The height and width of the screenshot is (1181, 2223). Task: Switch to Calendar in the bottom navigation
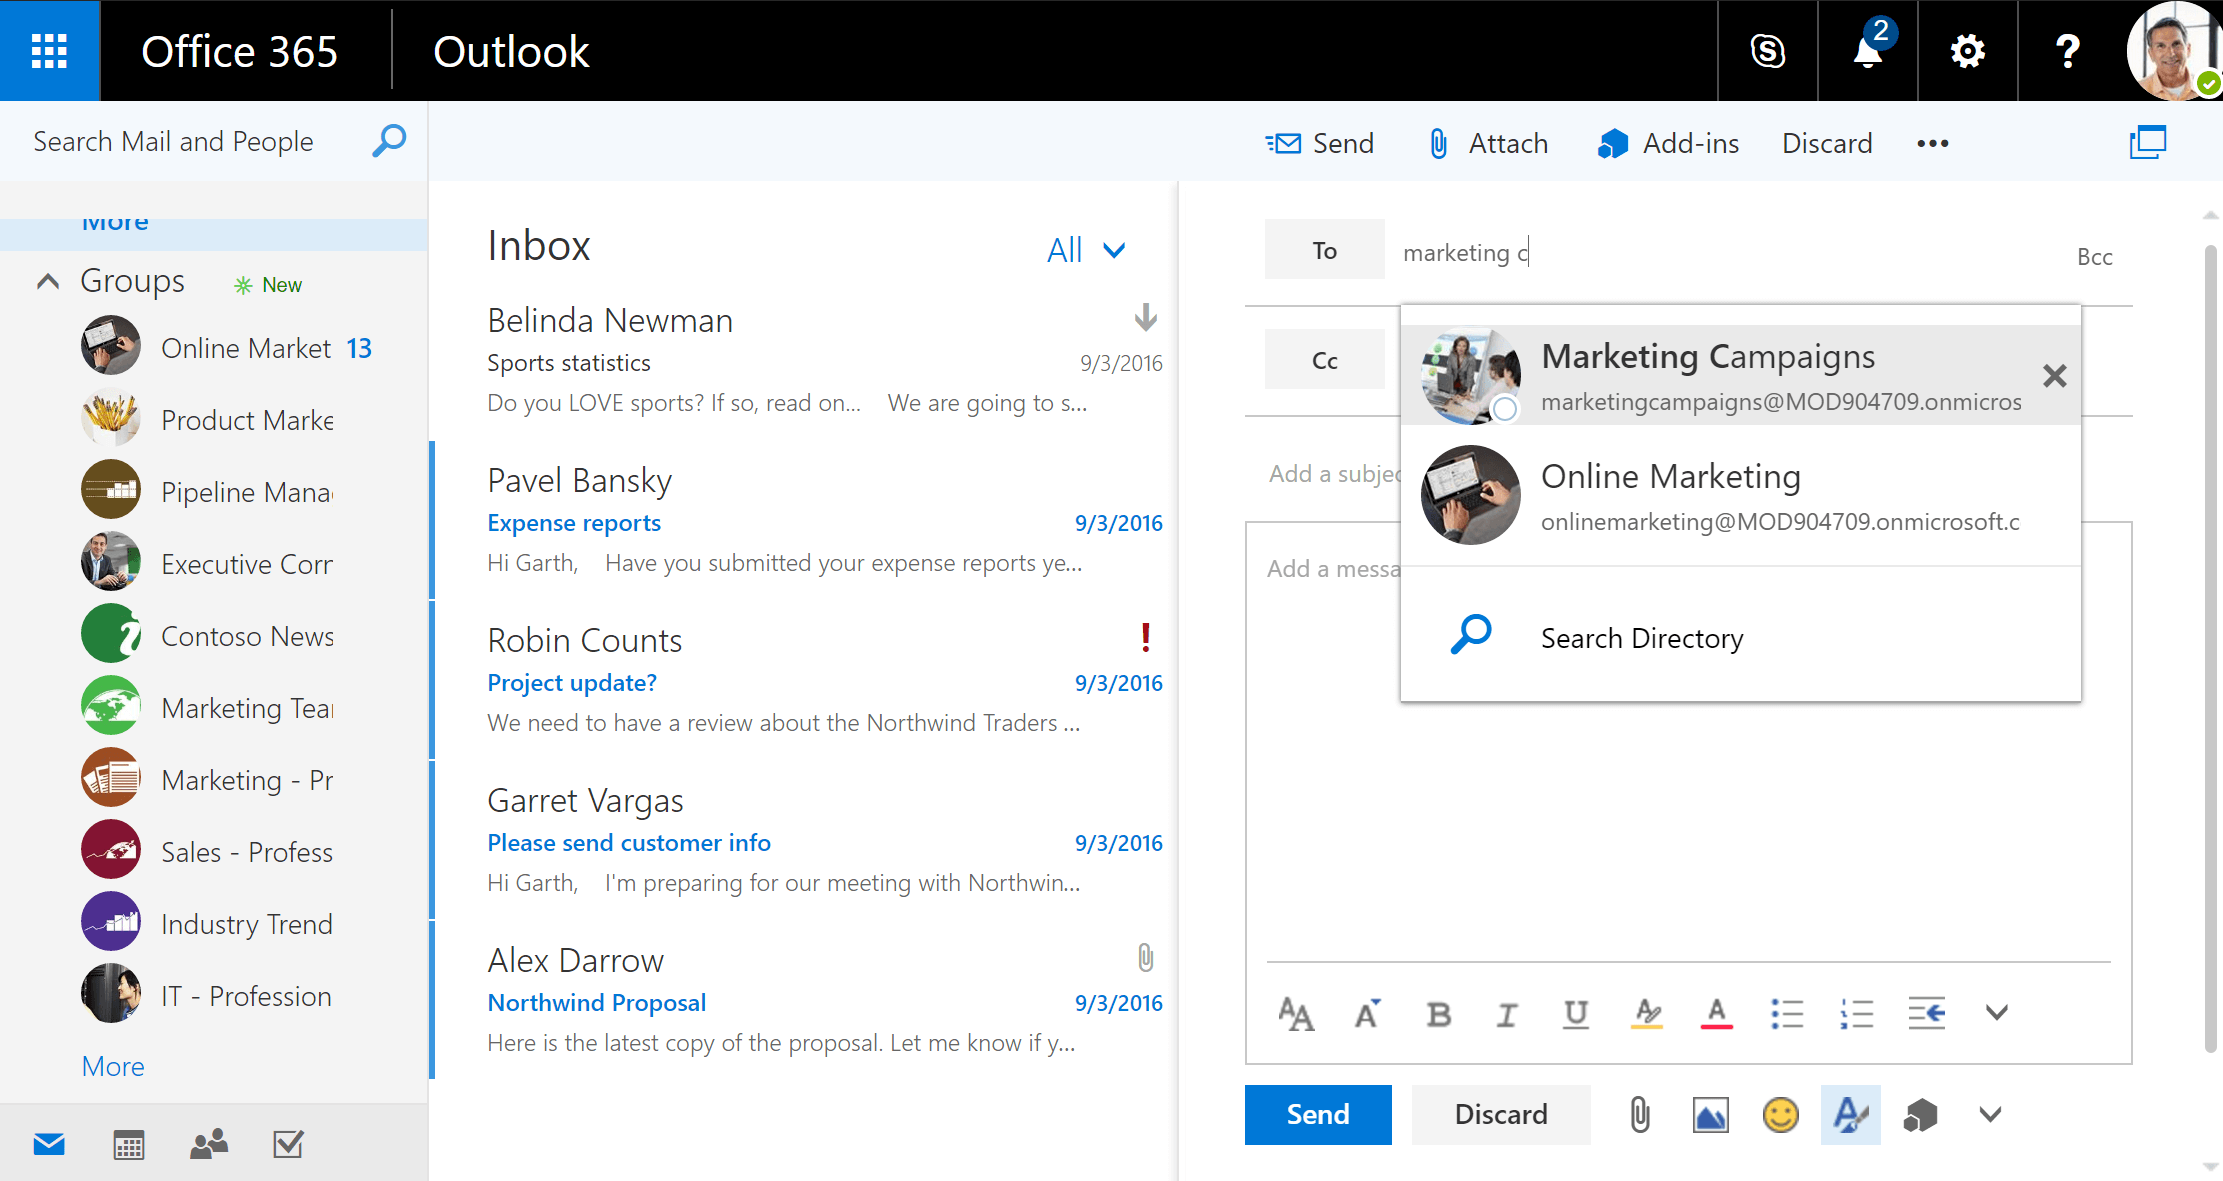click(129, 1144)
